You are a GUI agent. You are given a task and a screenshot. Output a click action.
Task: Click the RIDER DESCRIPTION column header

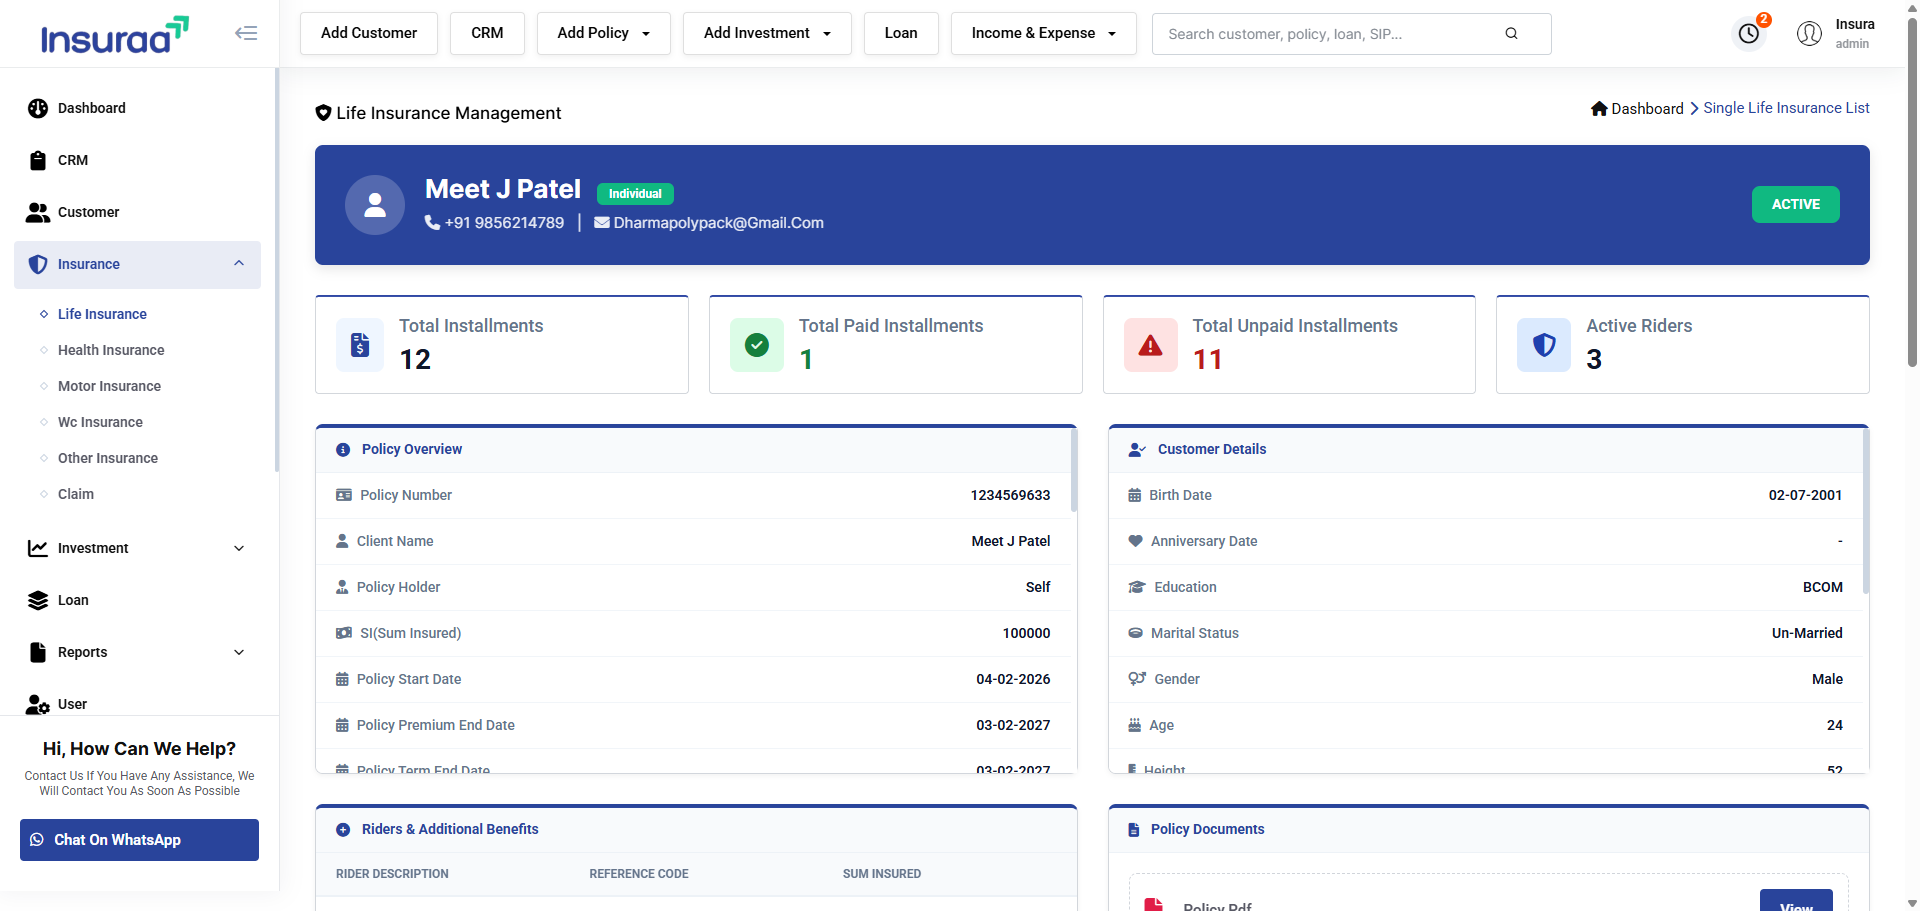pos(392,874)
